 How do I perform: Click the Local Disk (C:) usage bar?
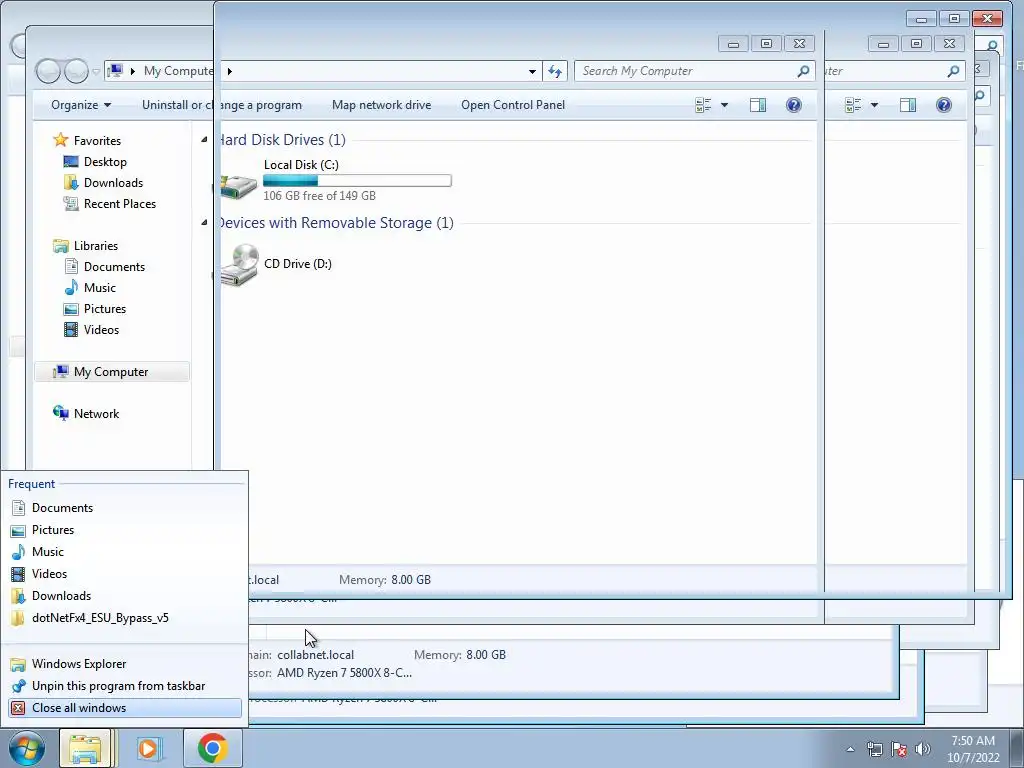(x=357, y=181)
